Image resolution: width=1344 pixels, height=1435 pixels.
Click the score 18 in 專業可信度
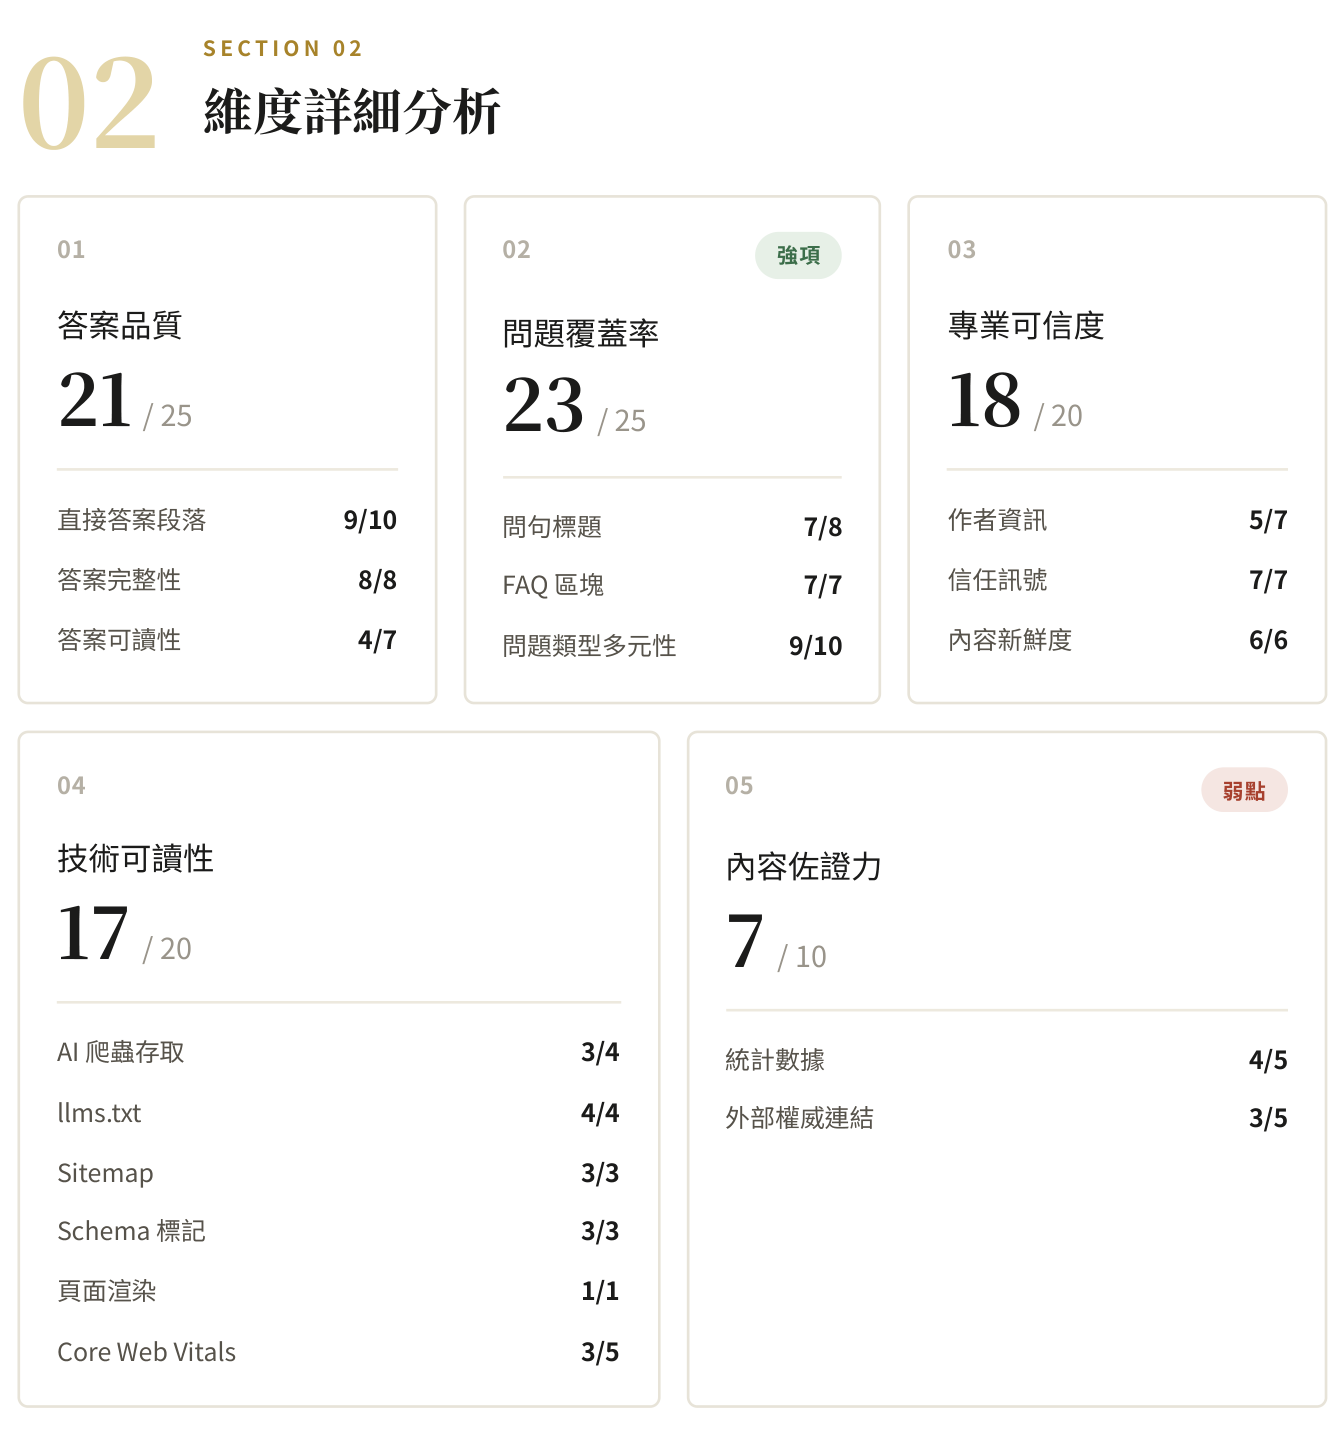point(985,400)
